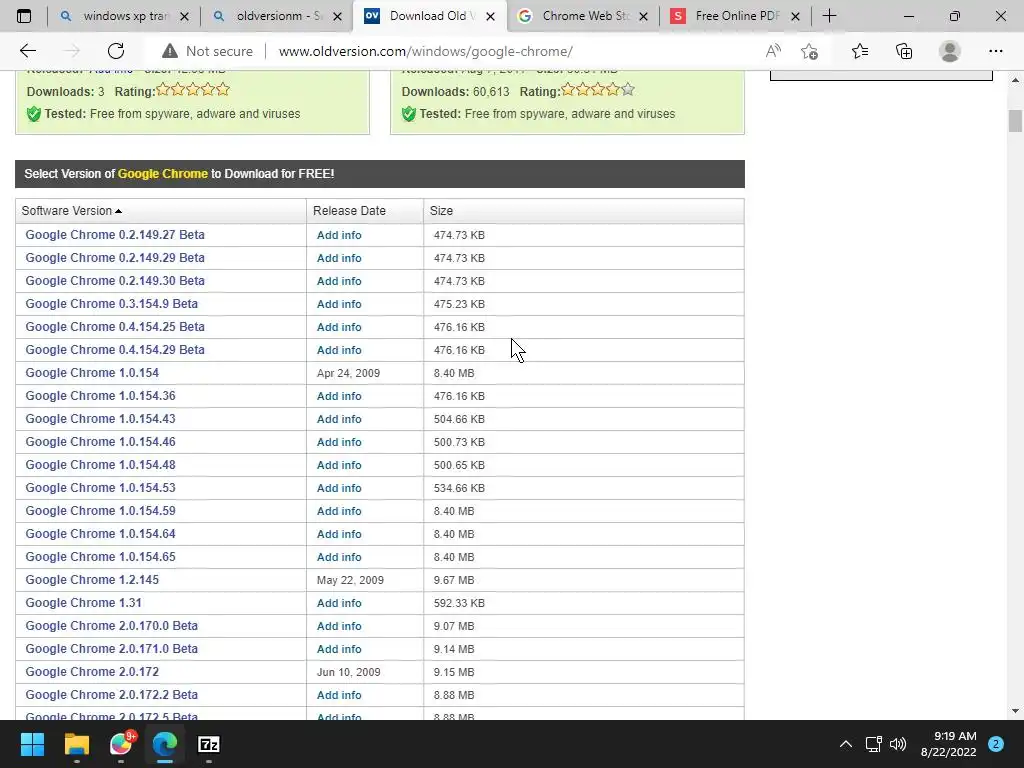The width and height of the screenshot is (1024, 768).
Task: Click Add info for Chrome 1.0.154.43
Action: click(x=339, y=419)
